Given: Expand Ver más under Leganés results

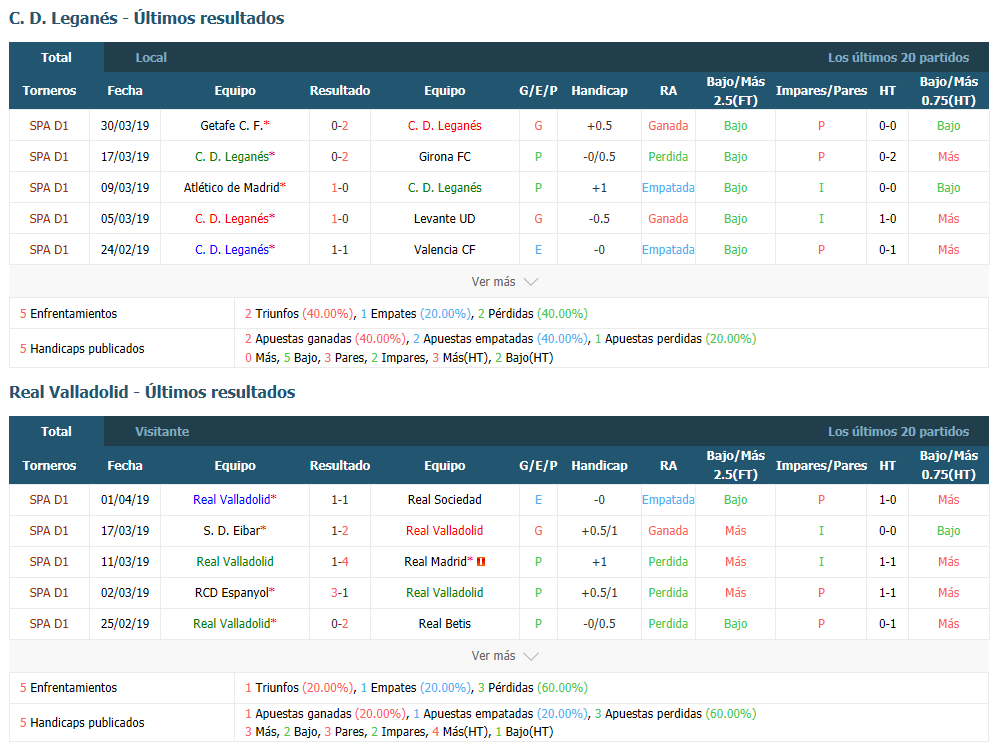Looking at the screenshot, I should [504, 281].
